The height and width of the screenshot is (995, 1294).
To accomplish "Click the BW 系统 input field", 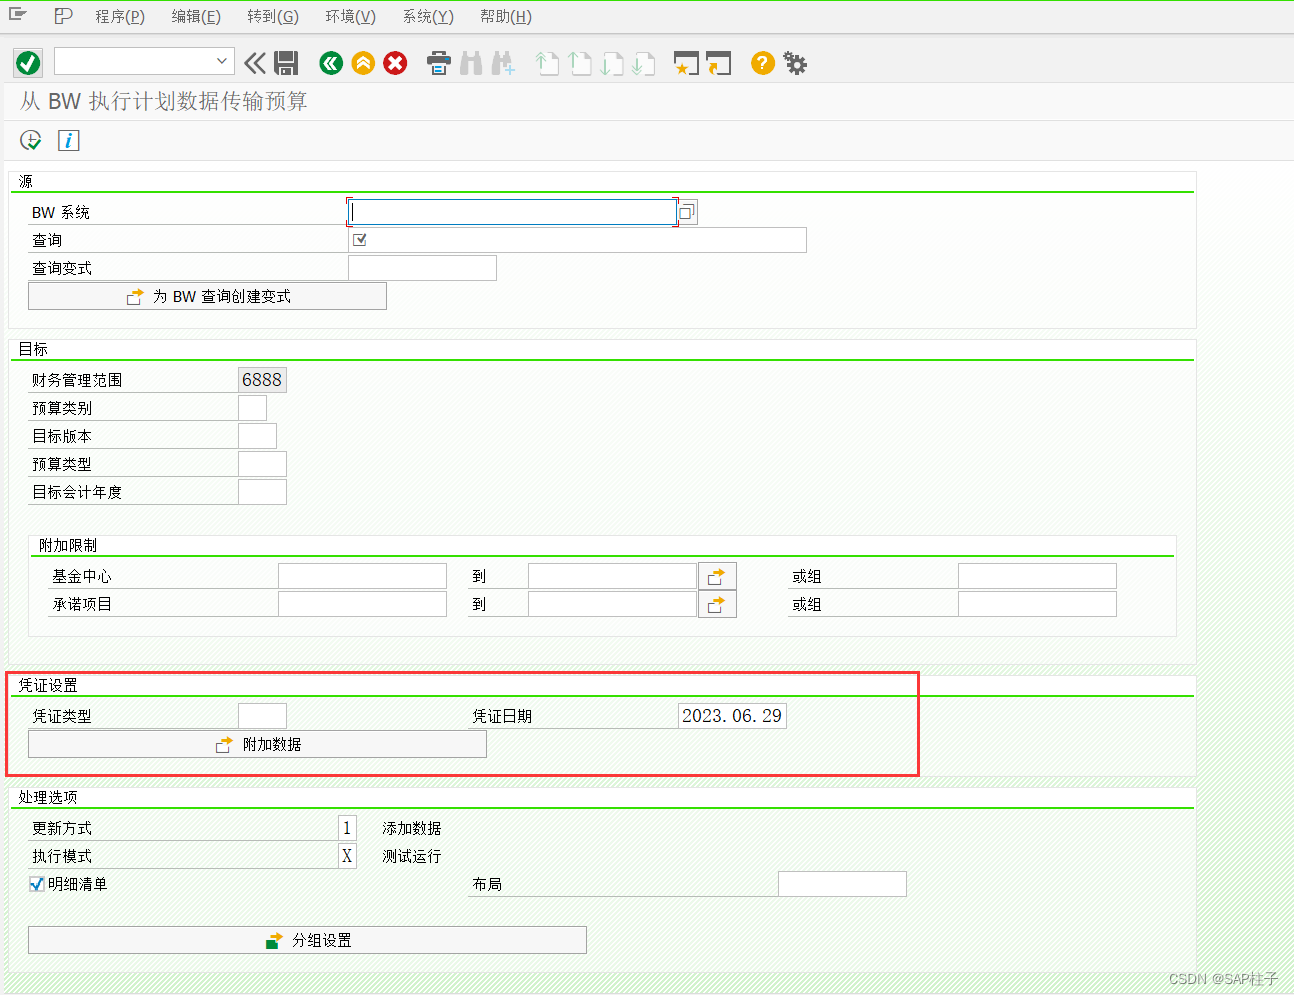I will (512, 212).
